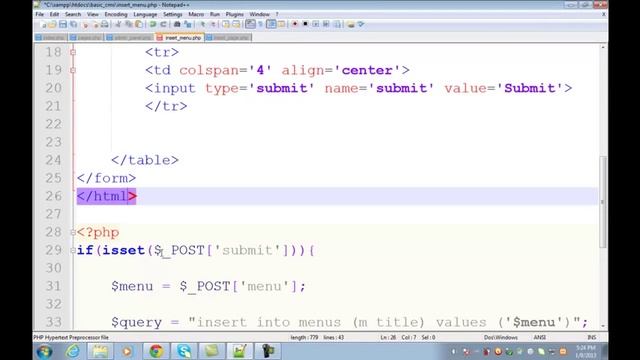Open the Settings menu
This screenshot has width=640, height=360.
[x=173, y=14]
